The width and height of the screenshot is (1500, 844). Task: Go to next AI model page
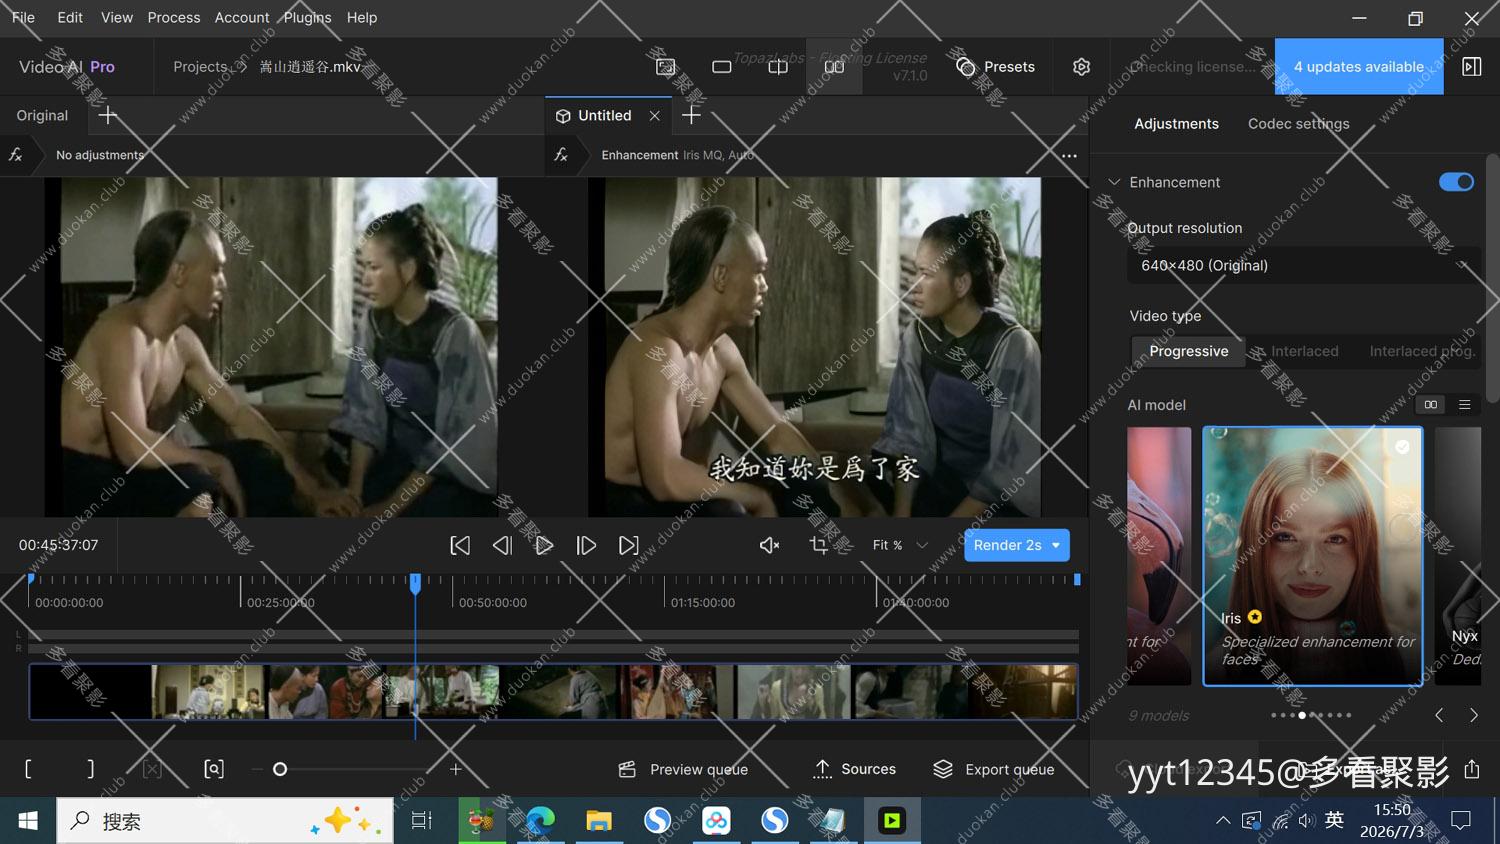(1473, 715)
